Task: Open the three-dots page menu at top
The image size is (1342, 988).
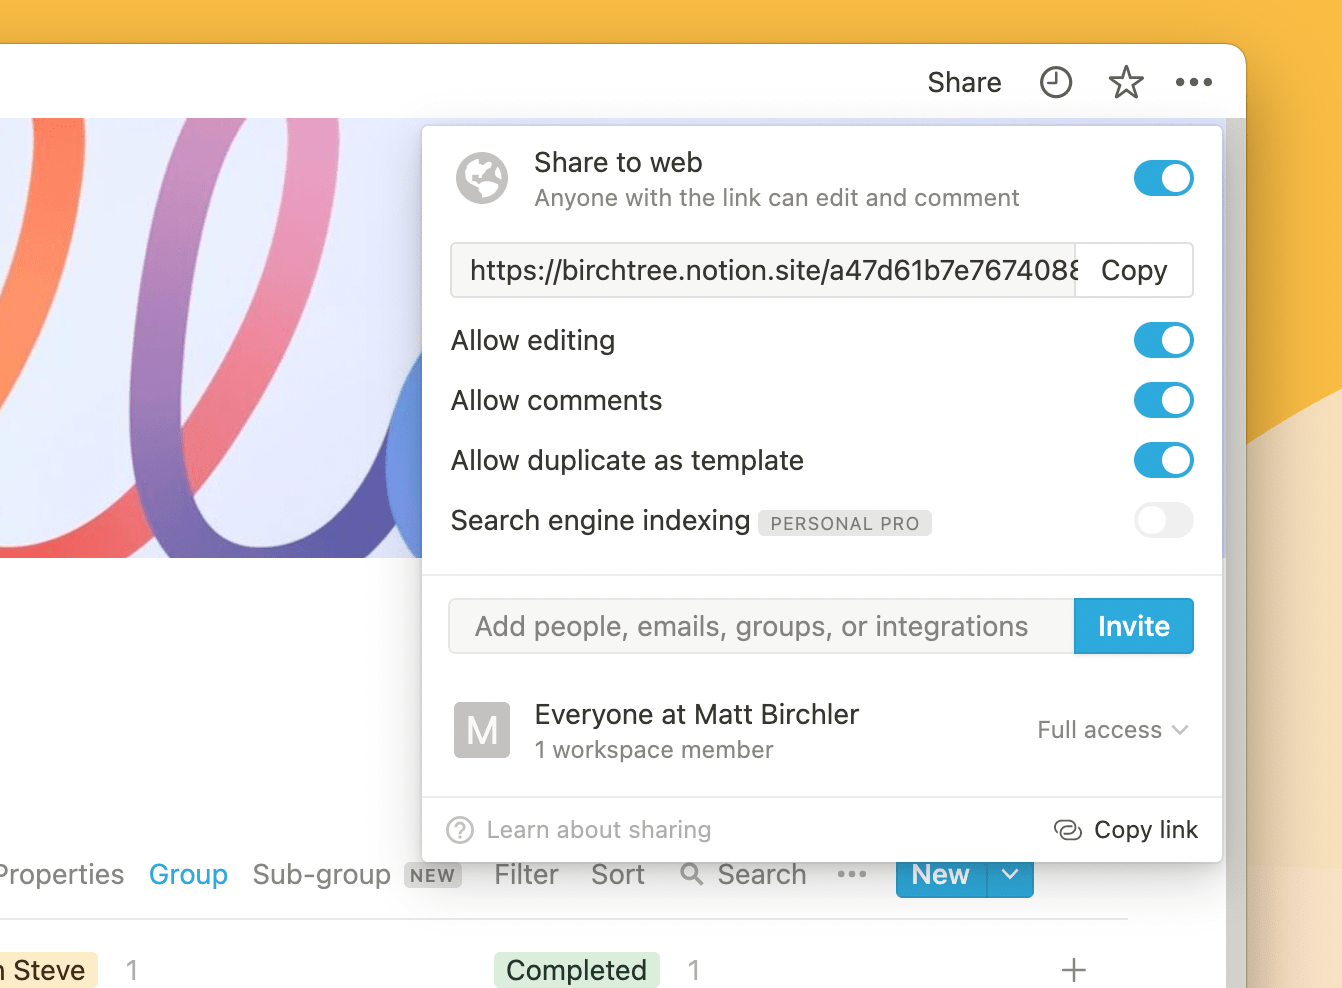Action: pyautogui.click(x=1194, y=82)
